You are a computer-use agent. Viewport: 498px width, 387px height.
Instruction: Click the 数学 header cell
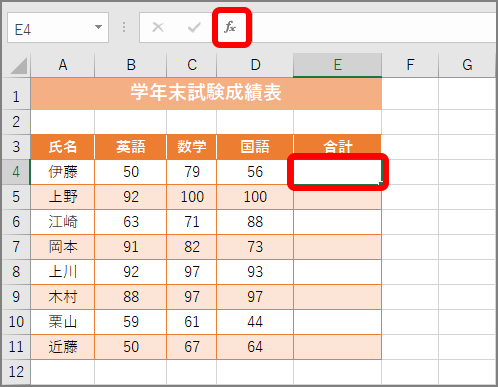click(192, 147)
